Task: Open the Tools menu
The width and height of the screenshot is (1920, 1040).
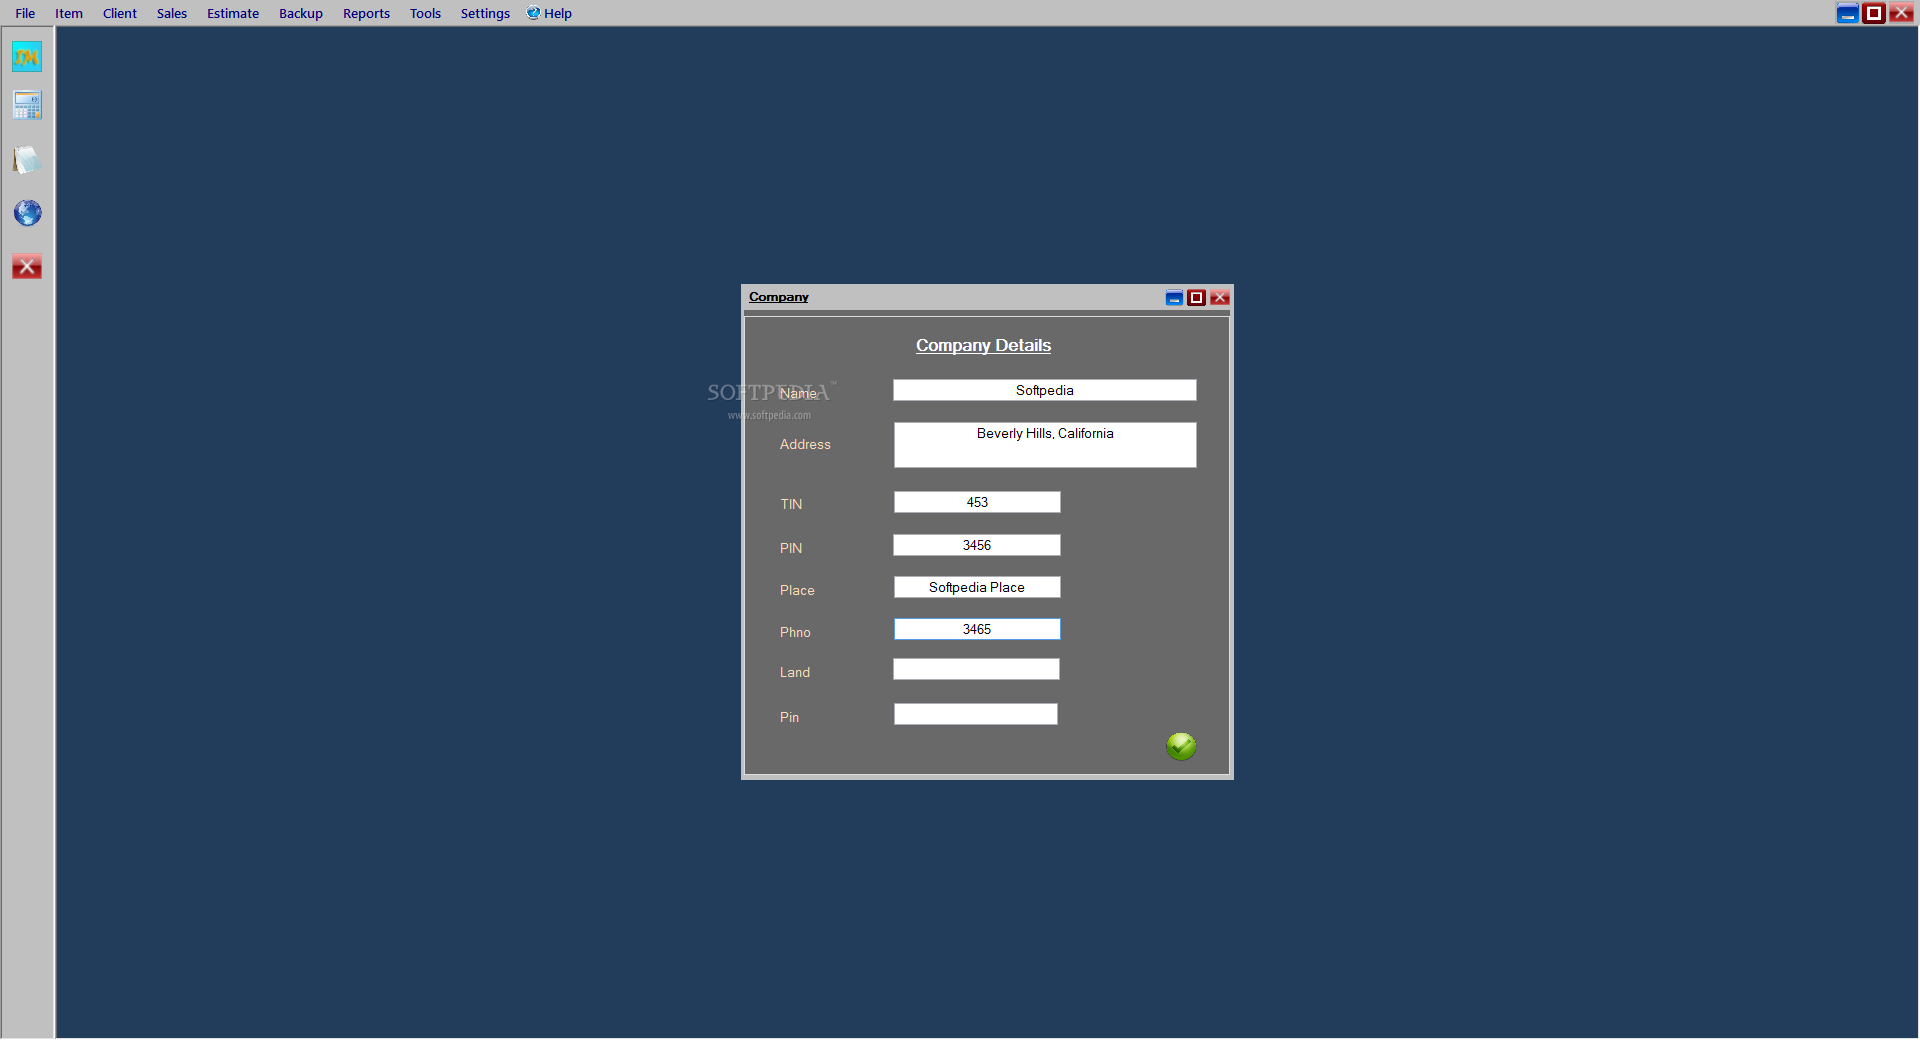Action: [425, 13]
